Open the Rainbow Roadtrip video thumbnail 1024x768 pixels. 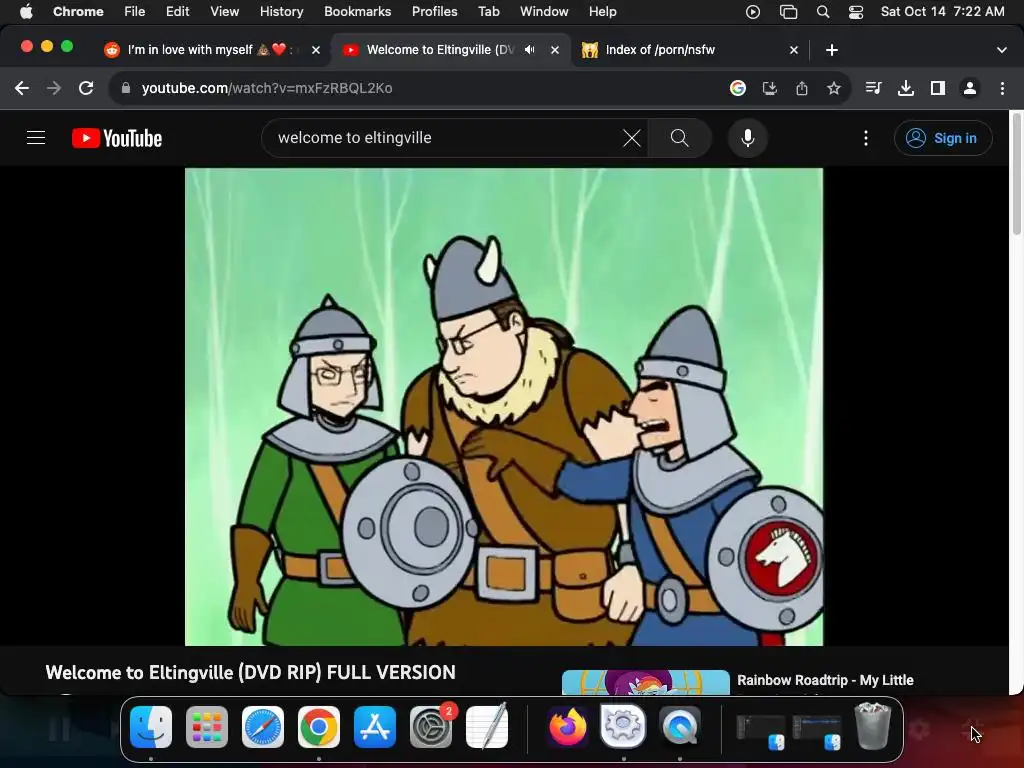point(645,682)
